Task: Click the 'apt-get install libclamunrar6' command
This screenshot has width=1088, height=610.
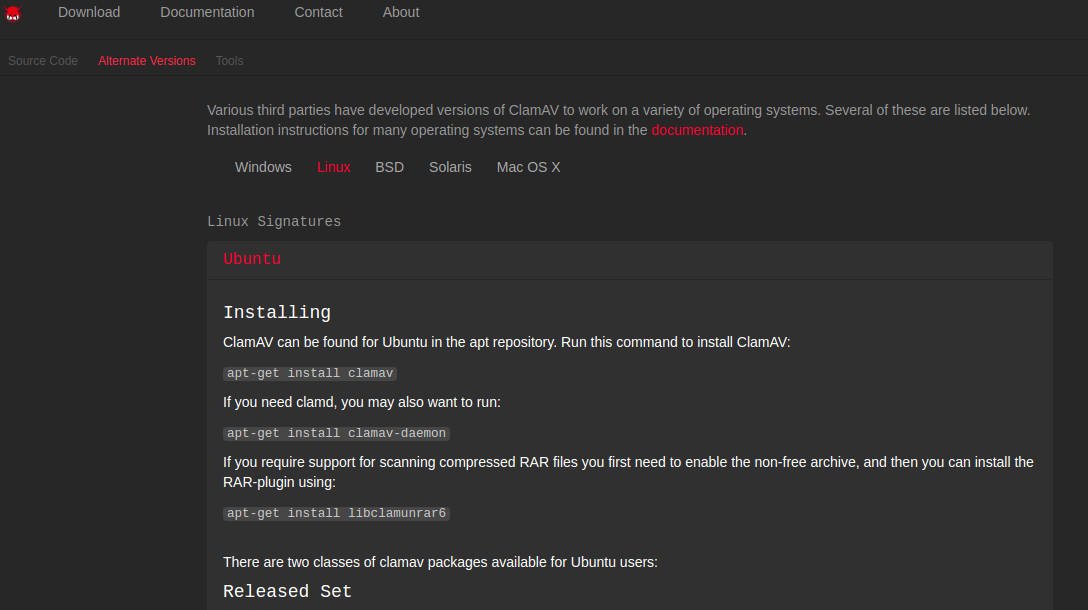Action: click(337, 514)
